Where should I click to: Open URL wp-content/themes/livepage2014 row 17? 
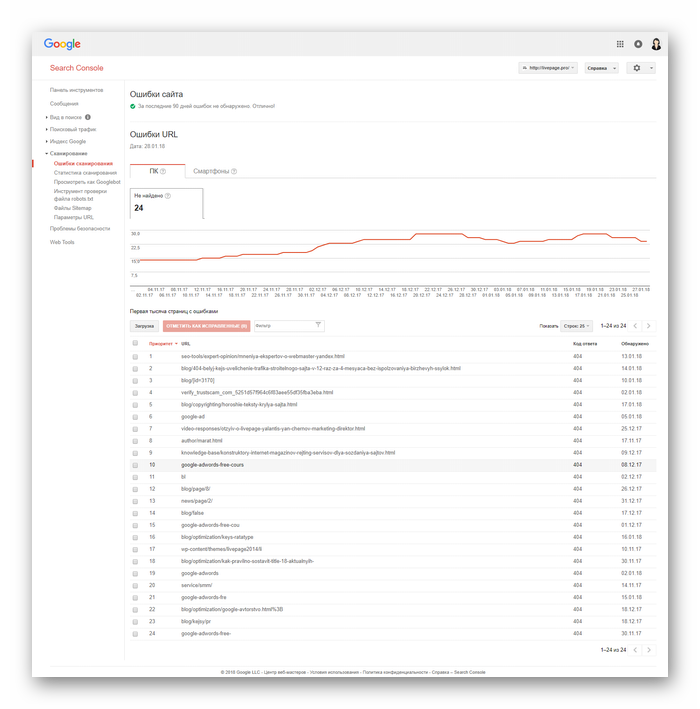[x=222, y=549]
